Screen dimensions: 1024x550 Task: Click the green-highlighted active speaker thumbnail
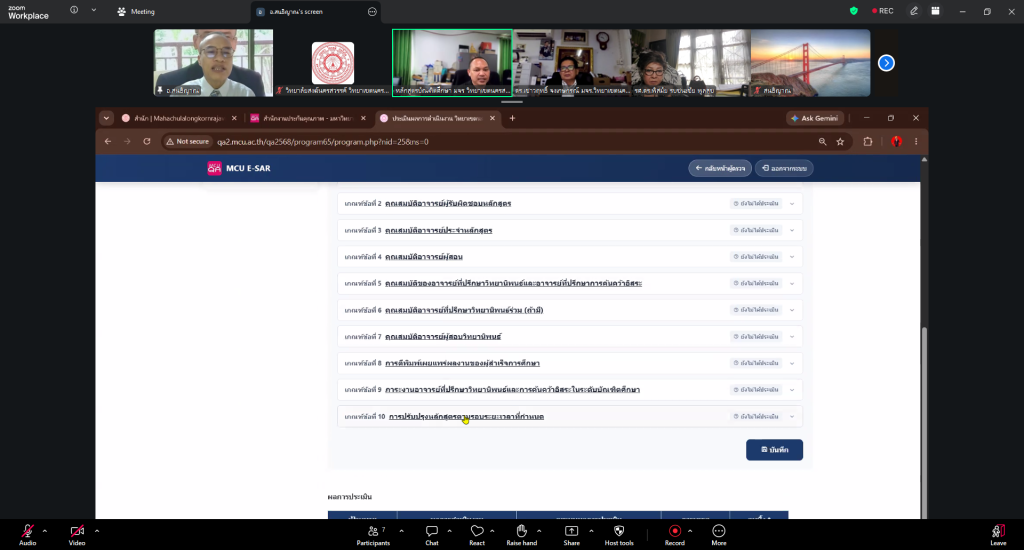tap(452, 63)
